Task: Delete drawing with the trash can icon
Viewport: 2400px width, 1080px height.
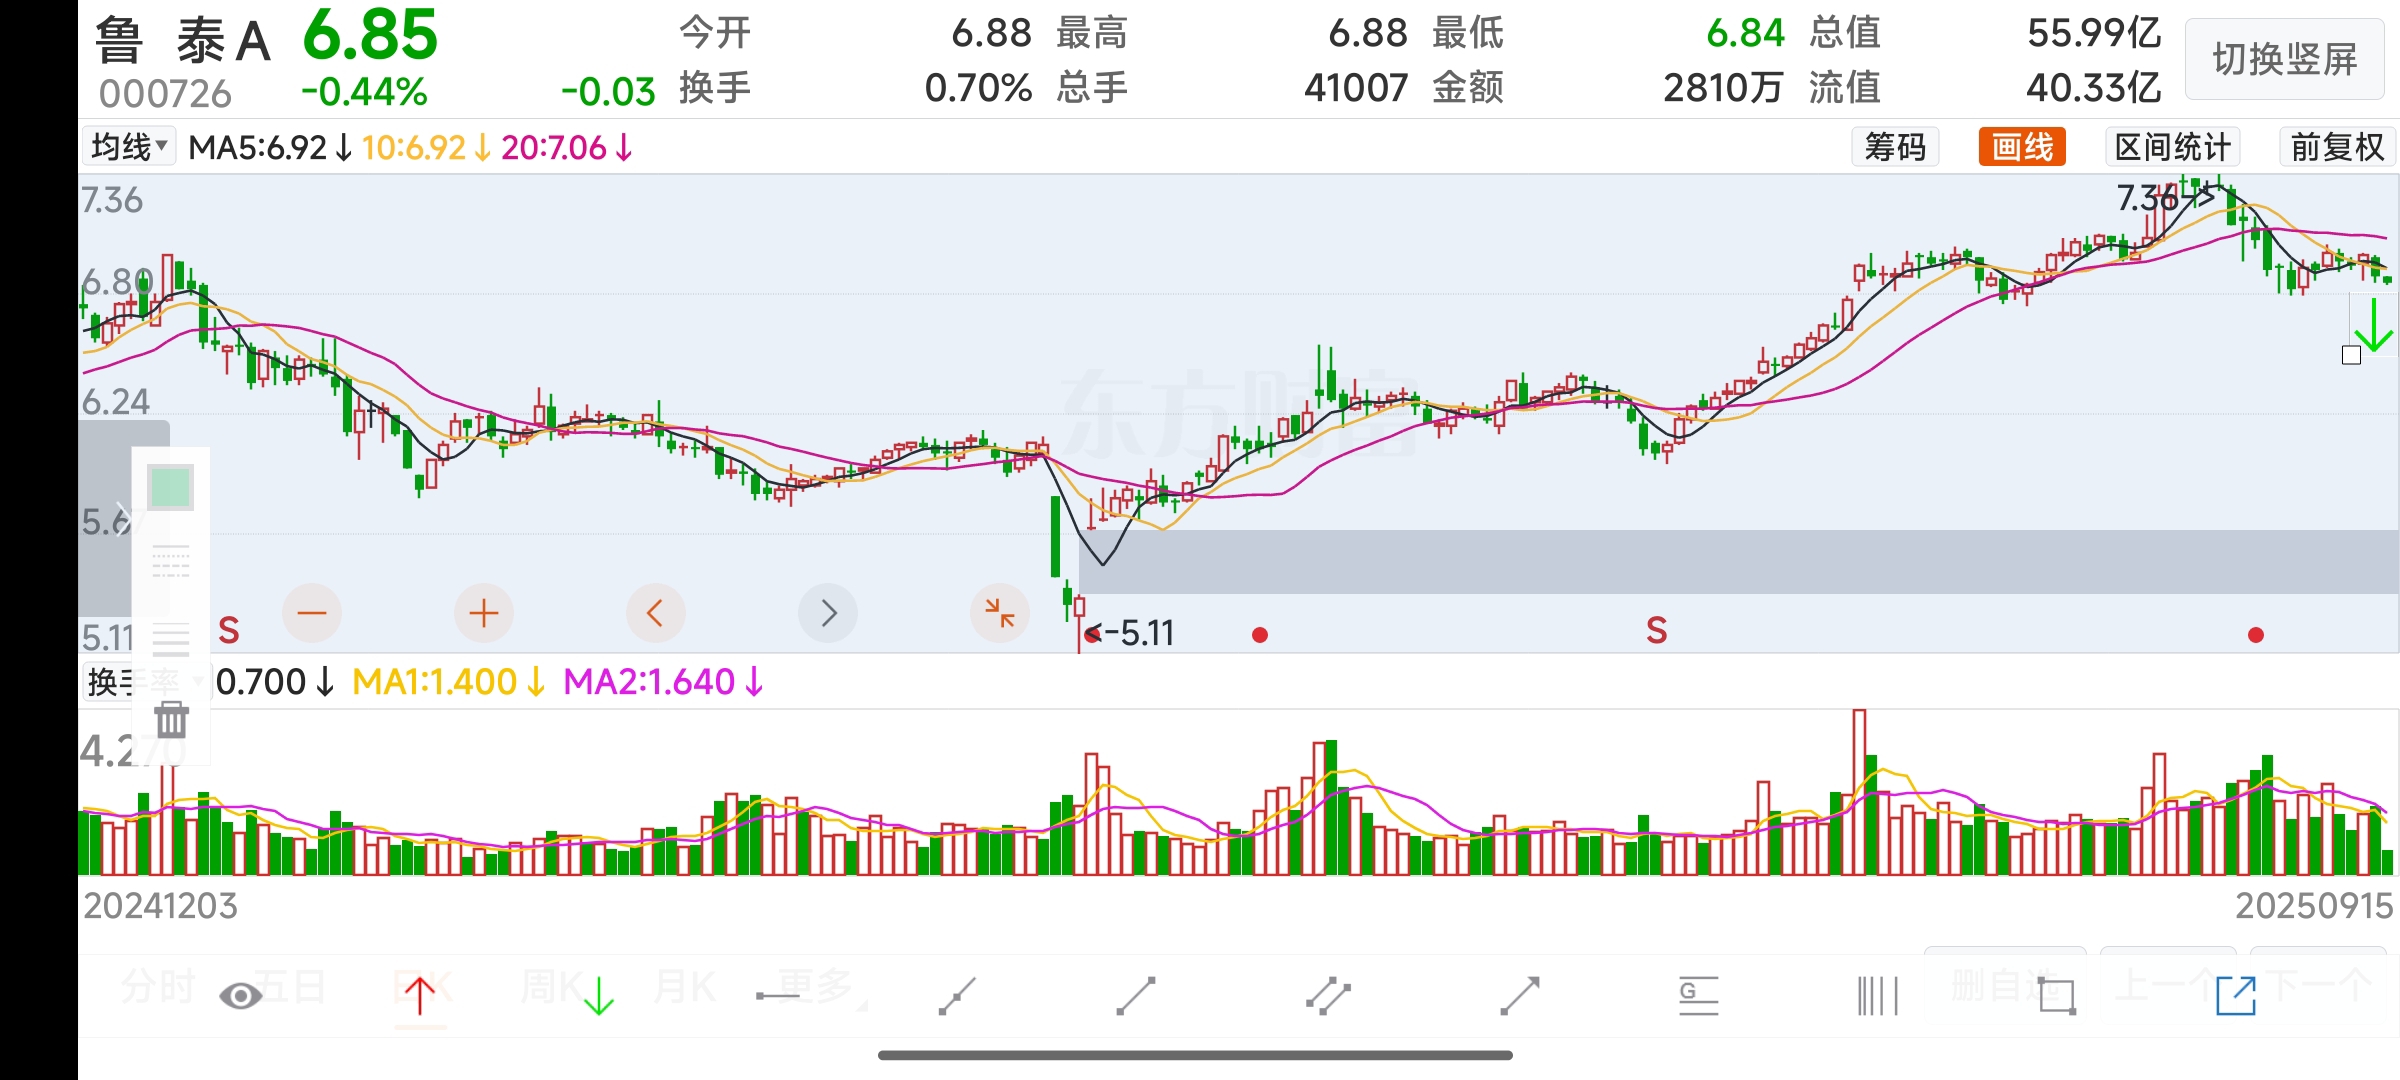Action: (x=171, y=719)
